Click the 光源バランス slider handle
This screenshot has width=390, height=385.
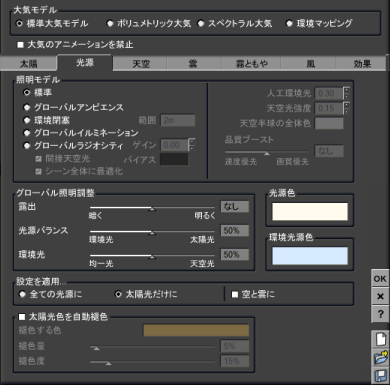tap(152, 233)
